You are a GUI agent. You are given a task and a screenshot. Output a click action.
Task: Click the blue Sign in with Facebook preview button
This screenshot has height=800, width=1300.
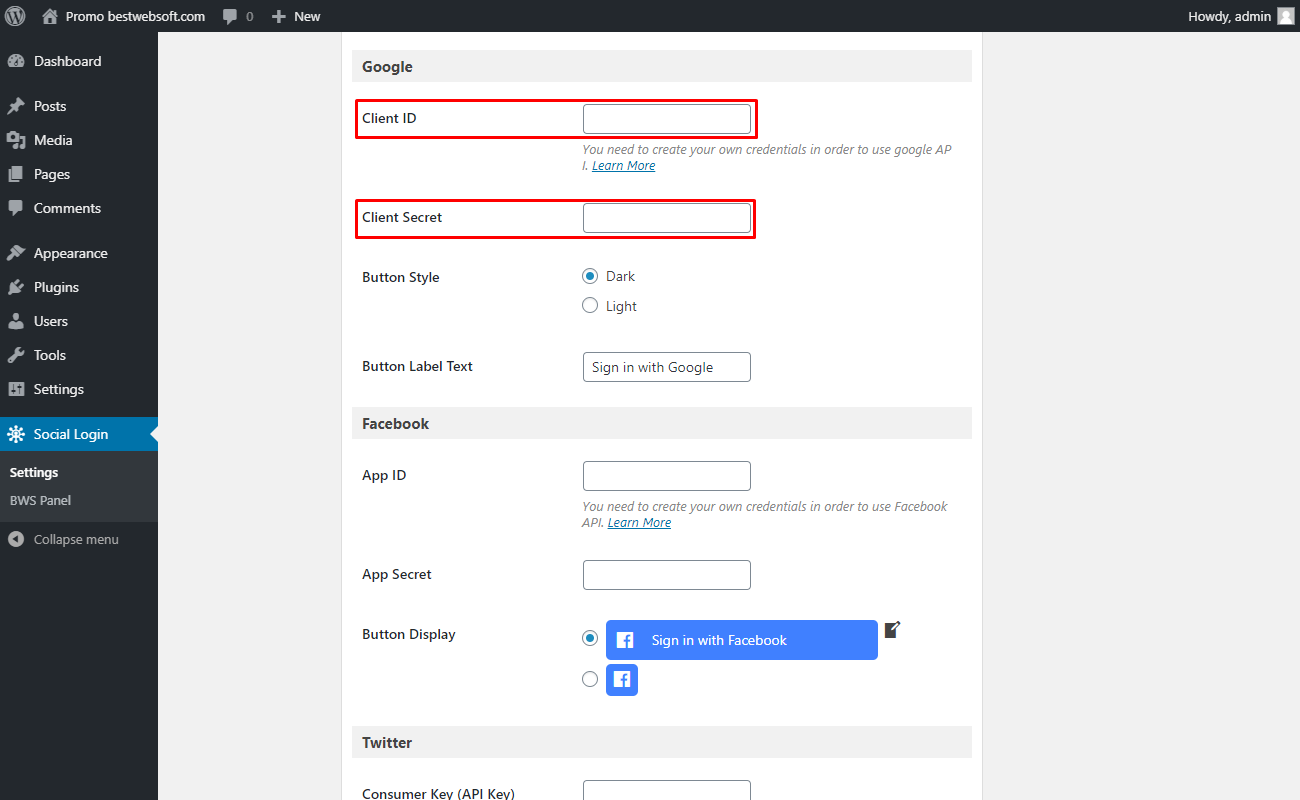pyautogui.click(x=742, y=640)
